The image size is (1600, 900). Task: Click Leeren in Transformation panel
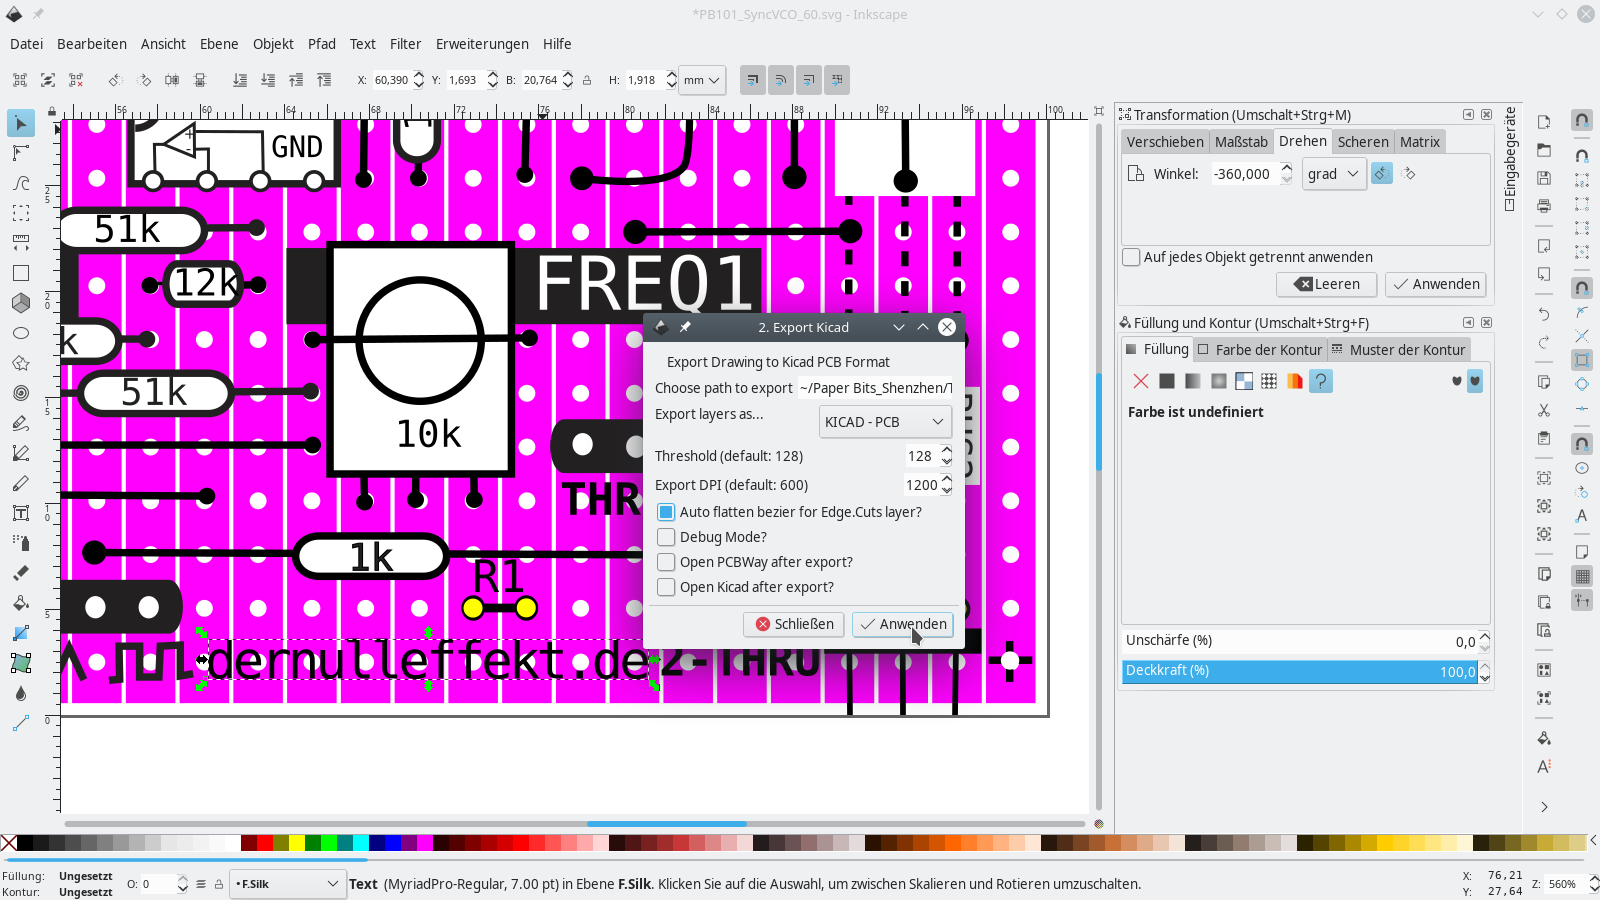[1327, 284]
